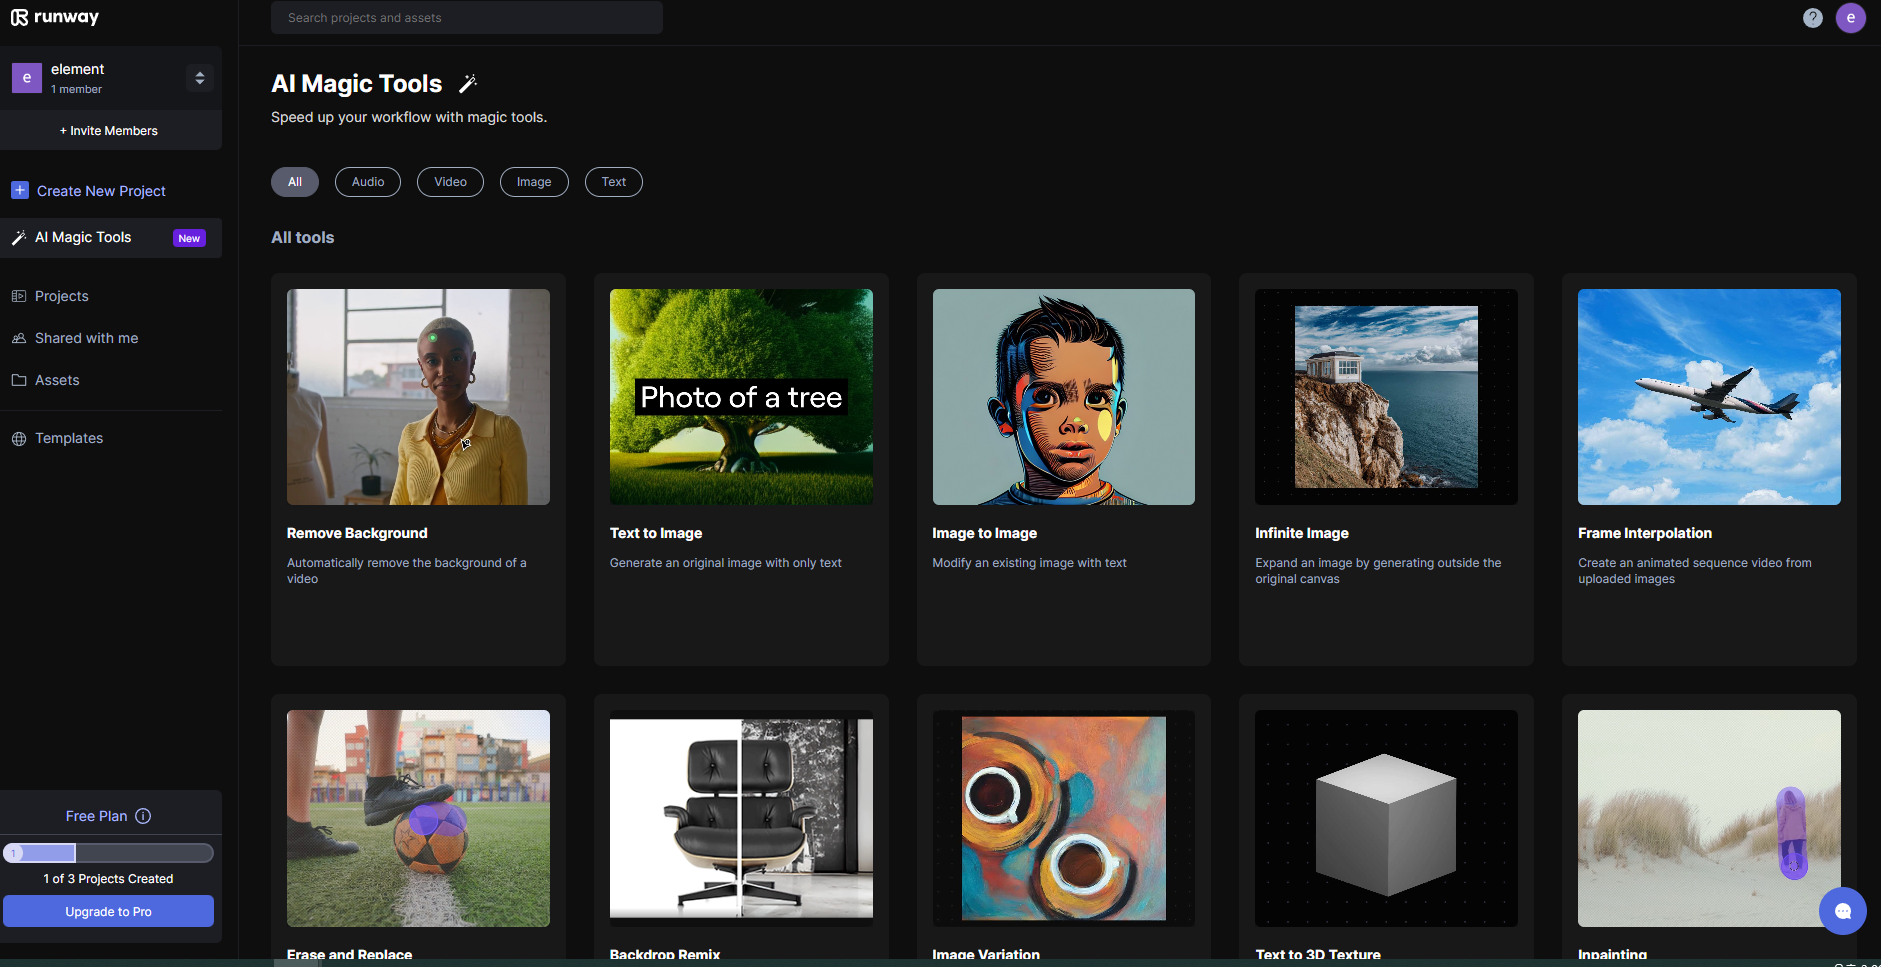
Task: Click 'Modify an existing image with text'
Action: tap(1030, 563)
